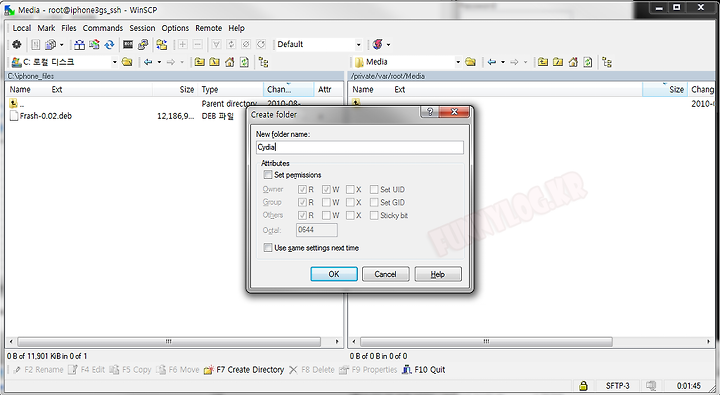Expand remote back history dropdown arrow
This screenshot has height=395, width=720.
pos(503,62)
